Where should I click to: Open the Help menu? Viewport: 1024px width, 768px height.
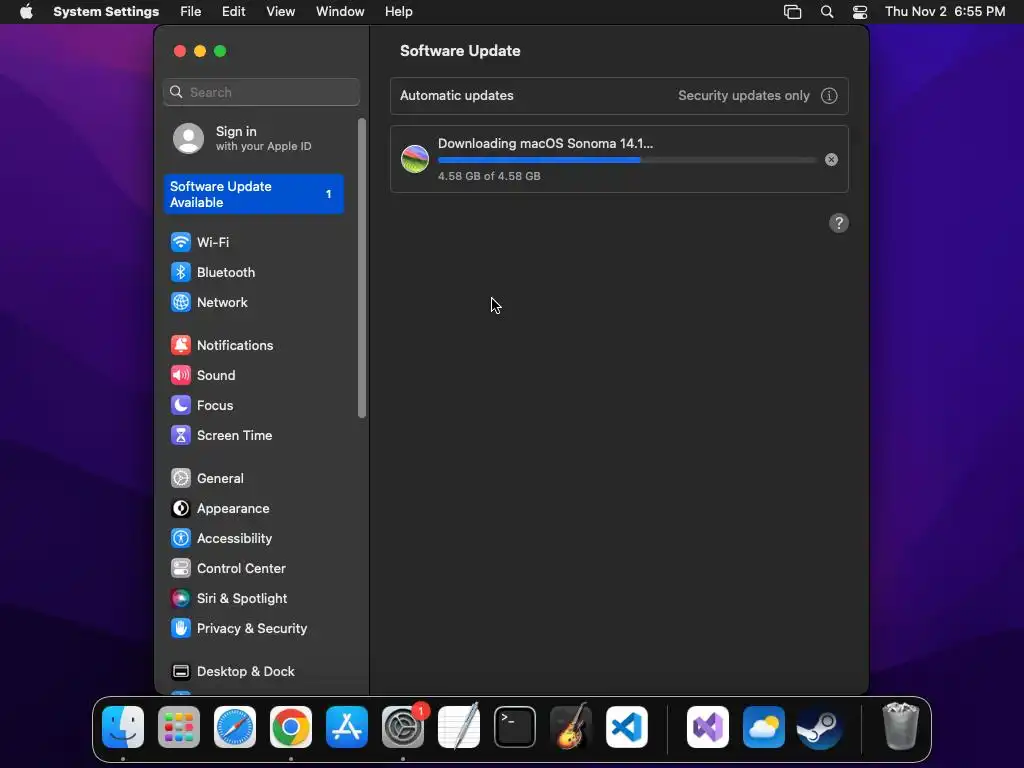[398, 12]
